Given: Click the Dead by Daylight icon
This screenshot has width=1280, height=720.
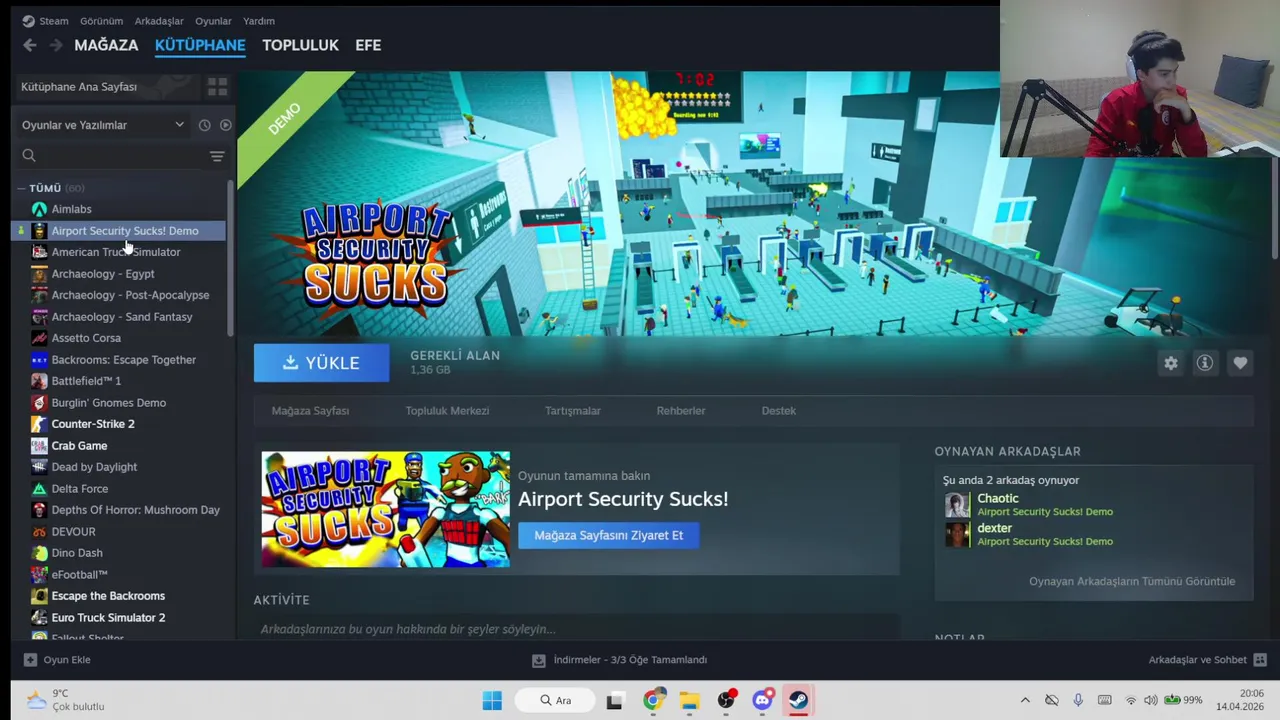Looking at the screenshot, I should click(x=39, y=467).
